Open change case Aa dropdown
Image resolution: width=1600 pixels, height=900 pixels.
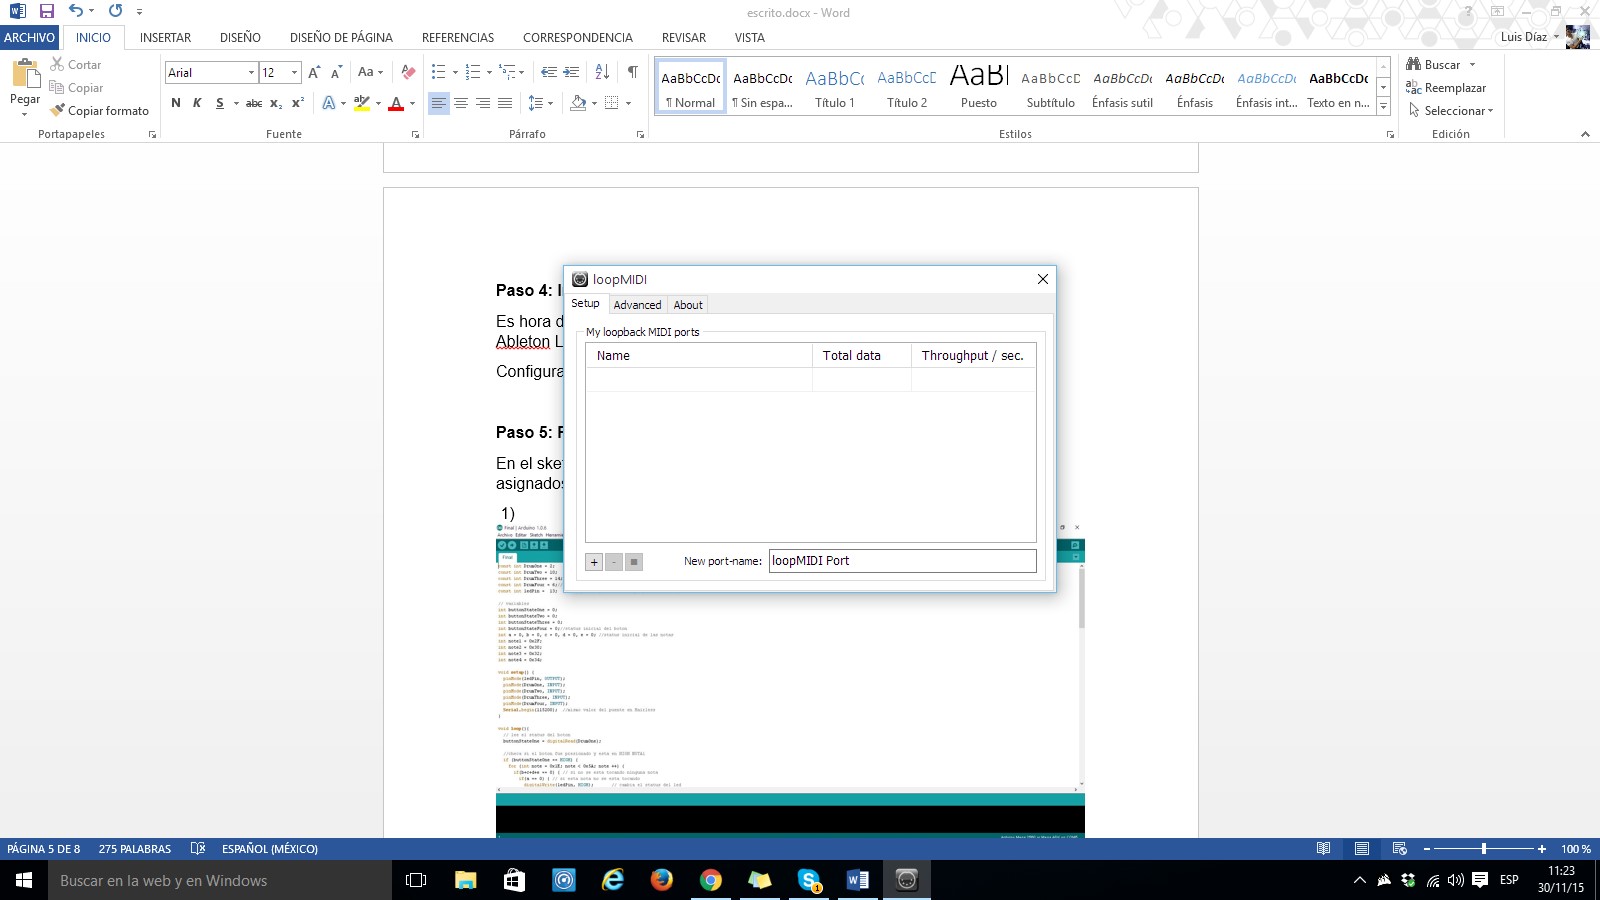[x=370, y=72]
